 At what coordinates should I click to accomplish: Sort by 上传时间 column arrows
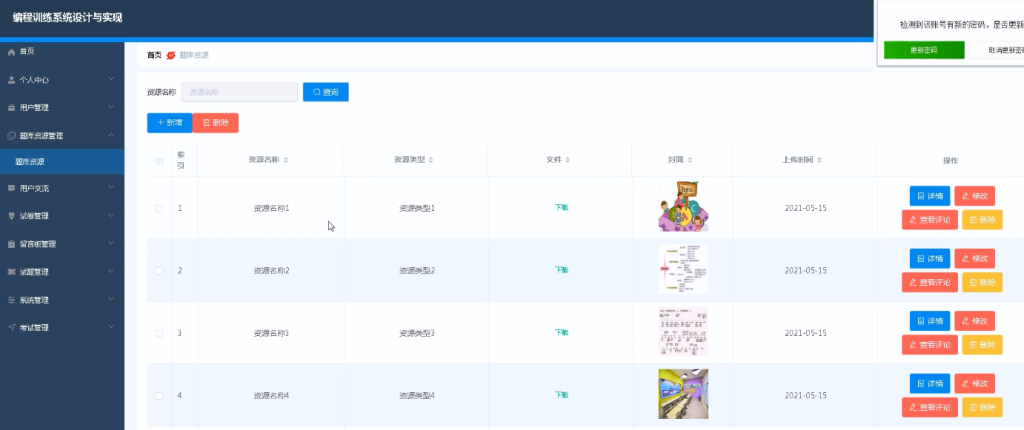pos(820,160)
